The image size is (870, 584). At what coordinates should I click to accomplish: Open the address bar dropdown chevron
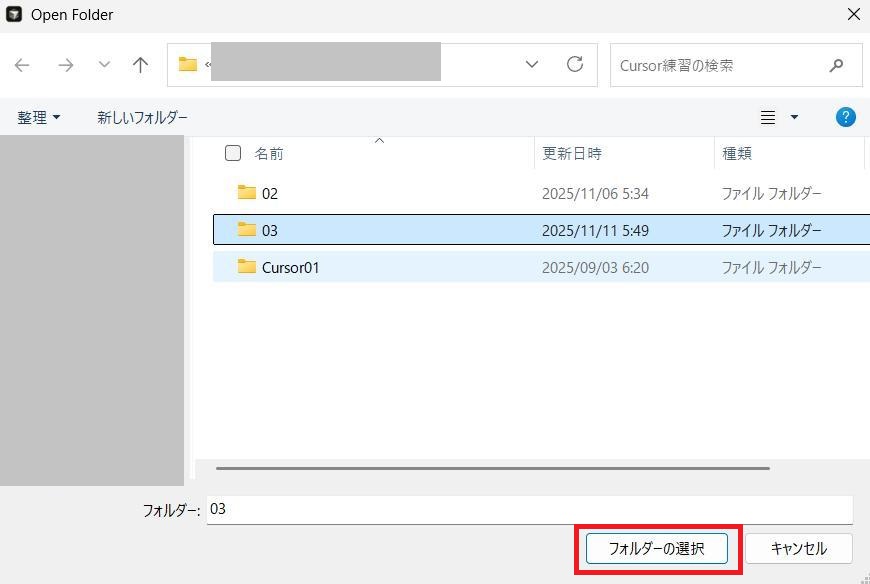(x=531, y=65)
